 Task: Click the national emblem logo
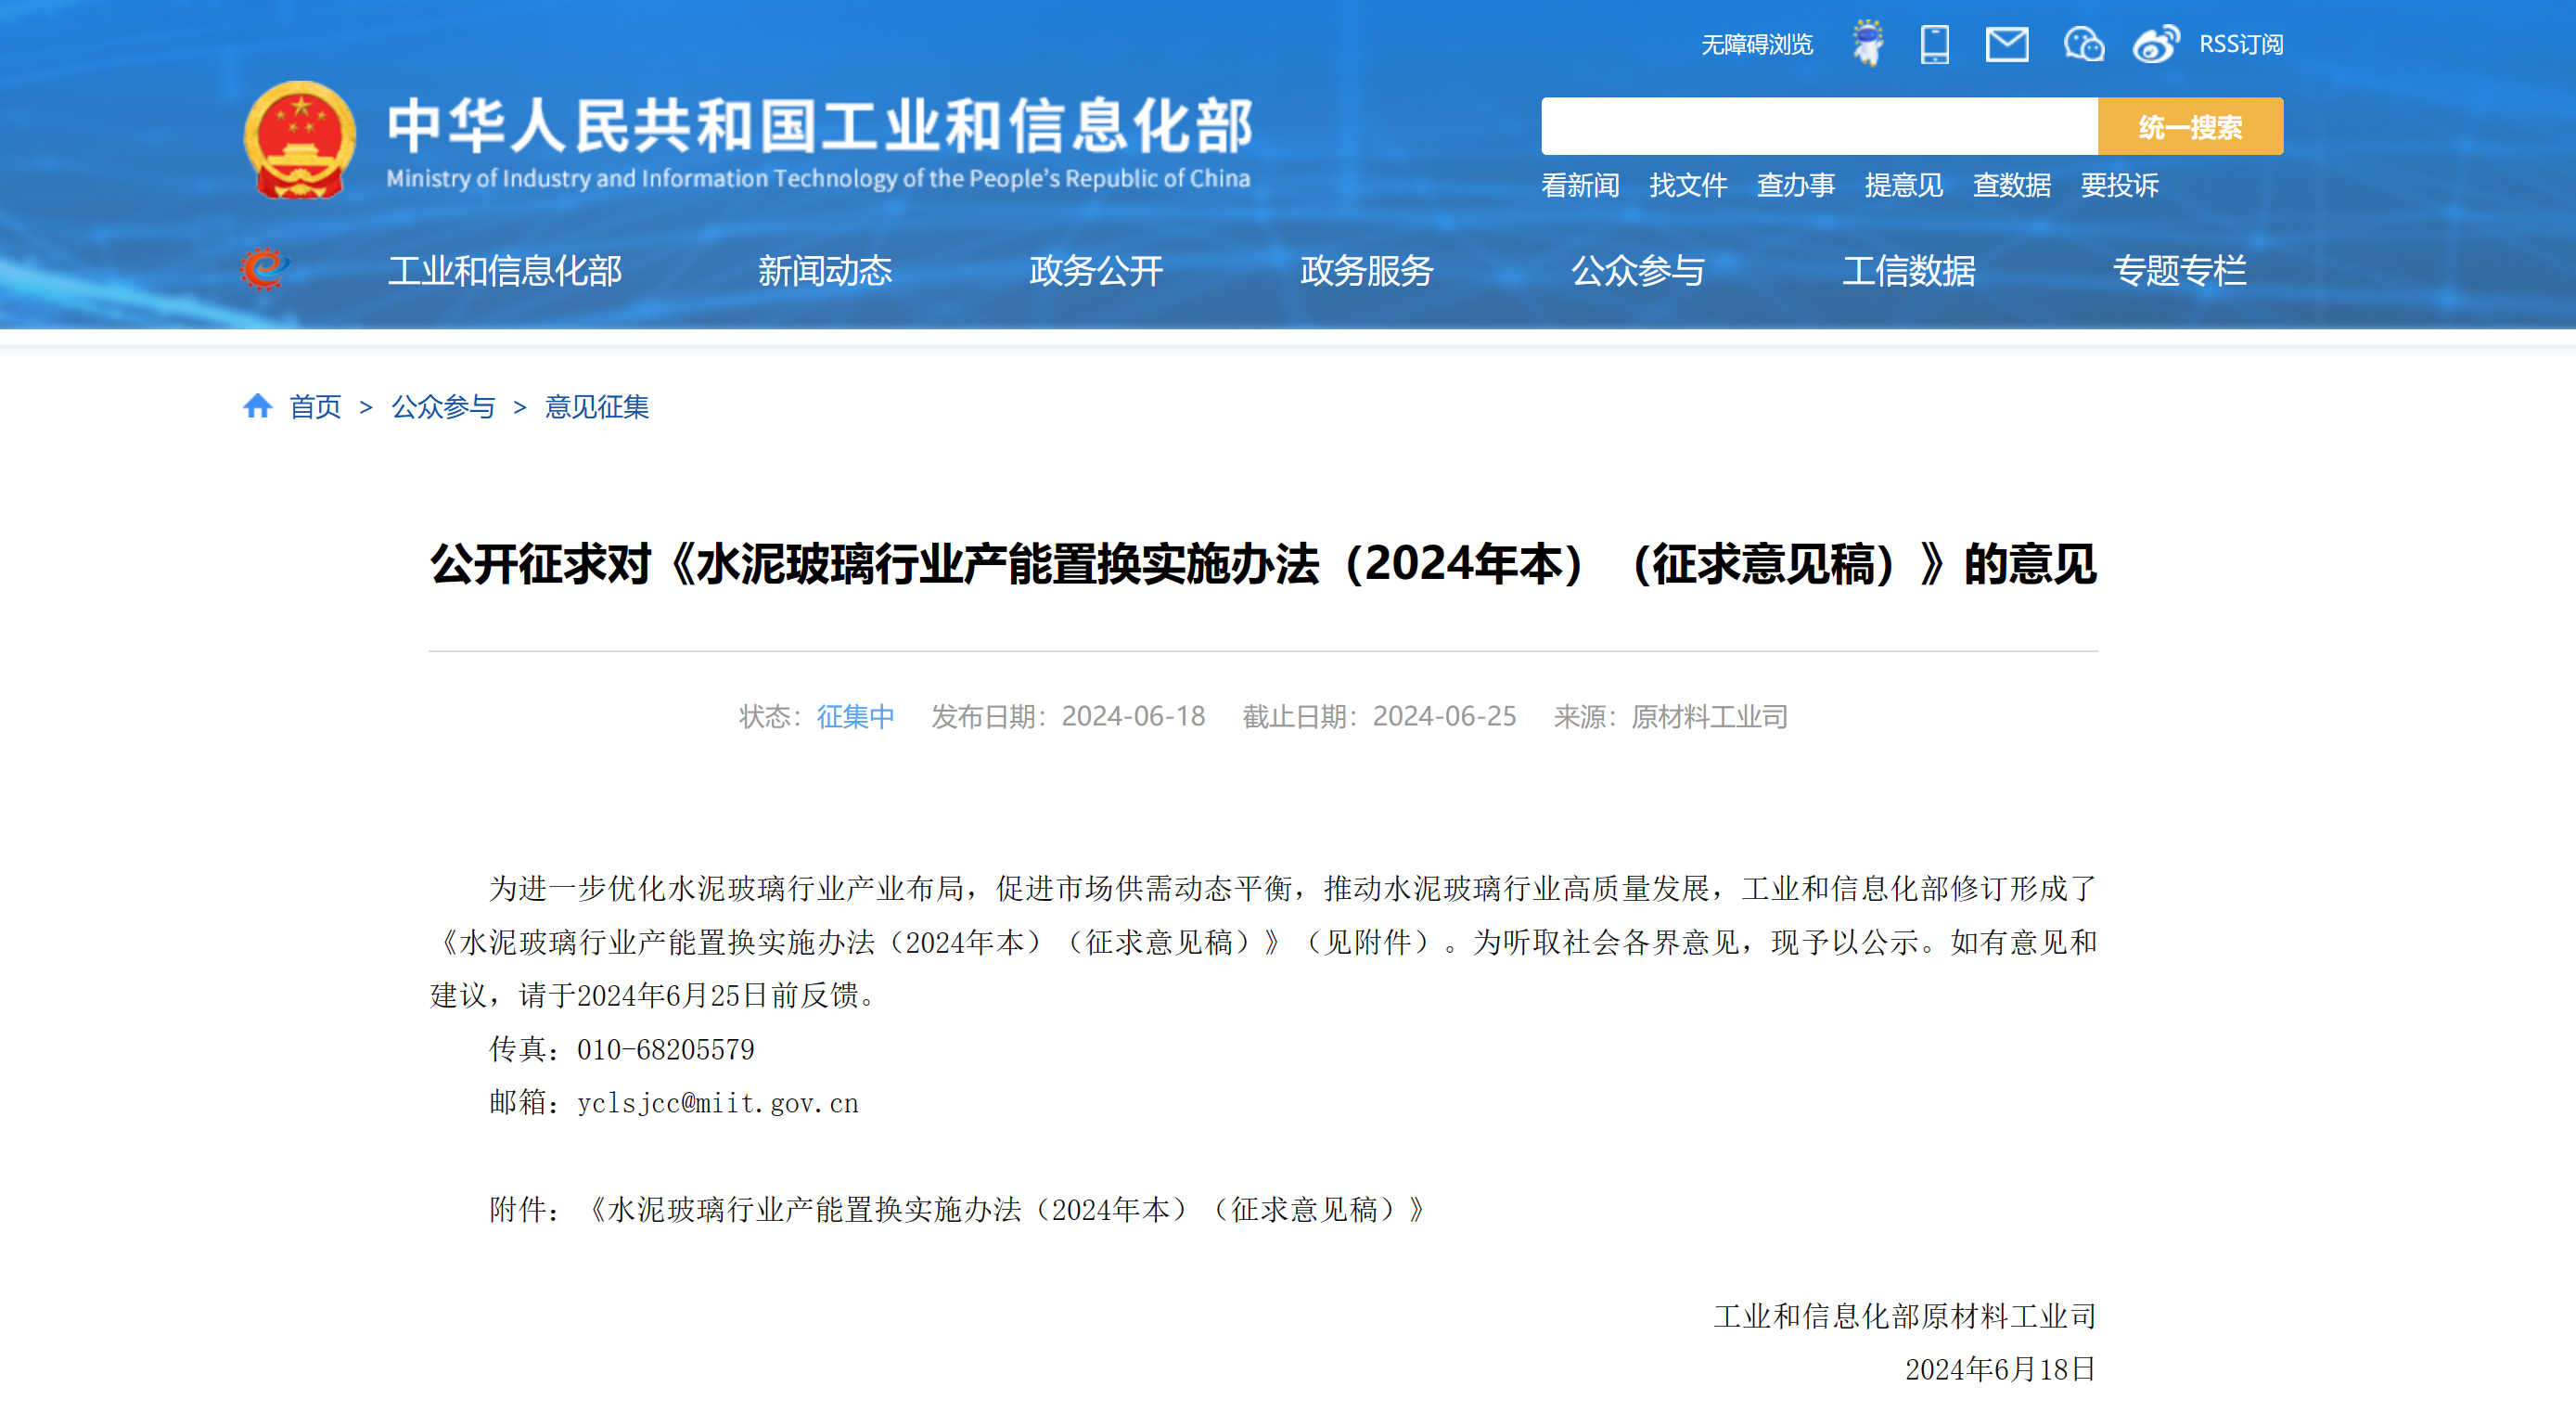299,140
